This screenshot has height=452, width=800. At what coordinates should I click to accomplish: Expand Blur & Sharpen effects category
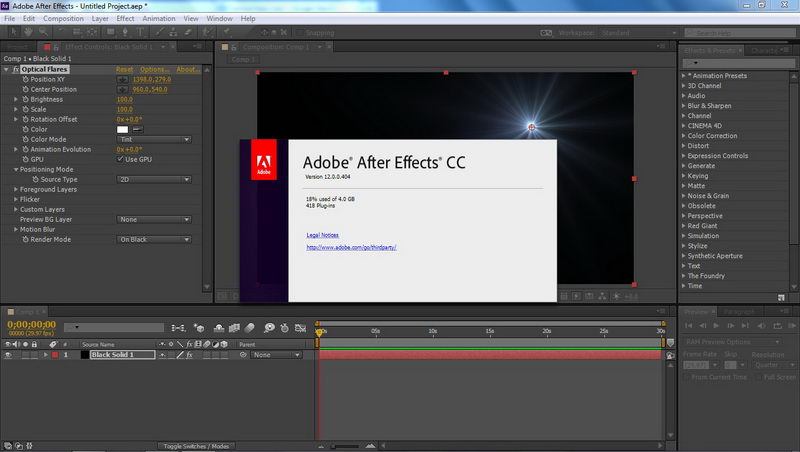point(684,106)
